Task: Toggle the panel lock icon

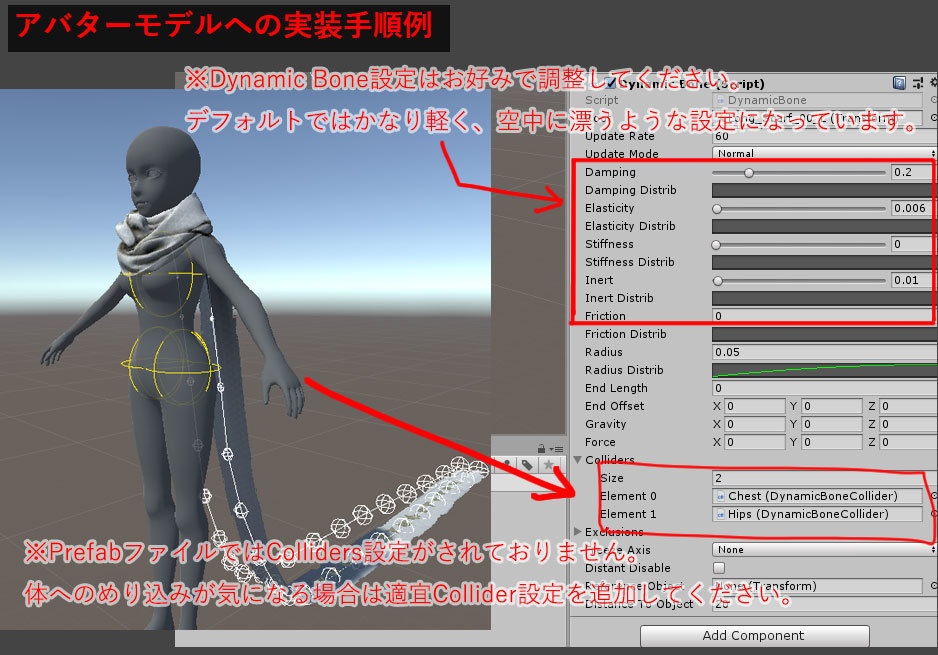Action: tap(541, 449)
